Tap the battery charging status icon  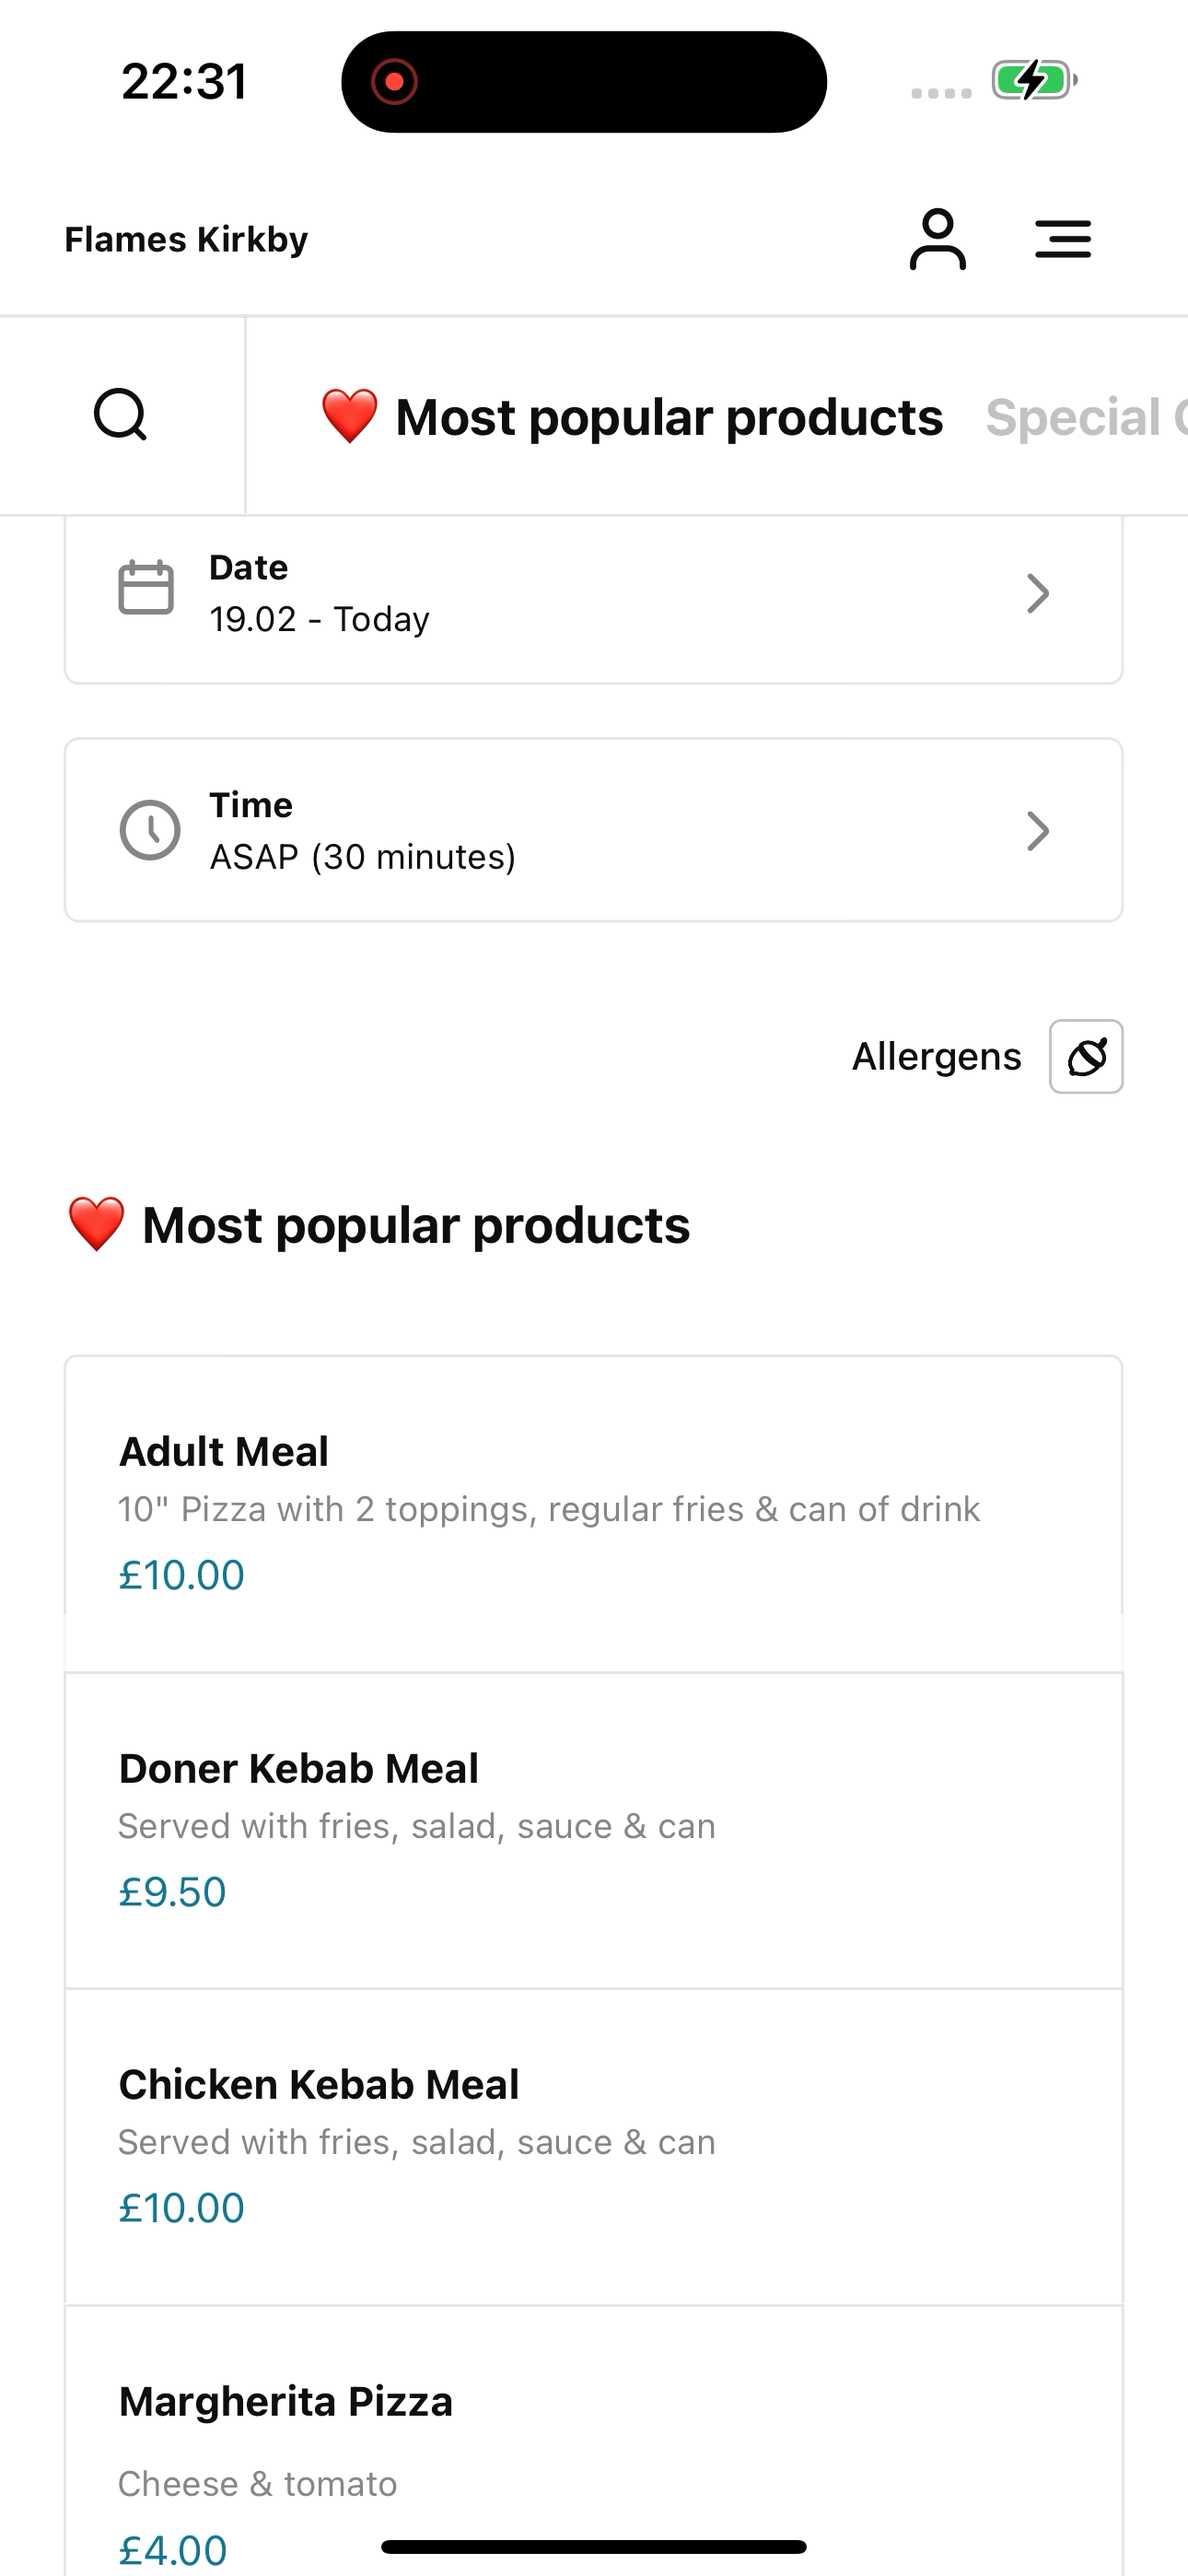click(1034, 80)
